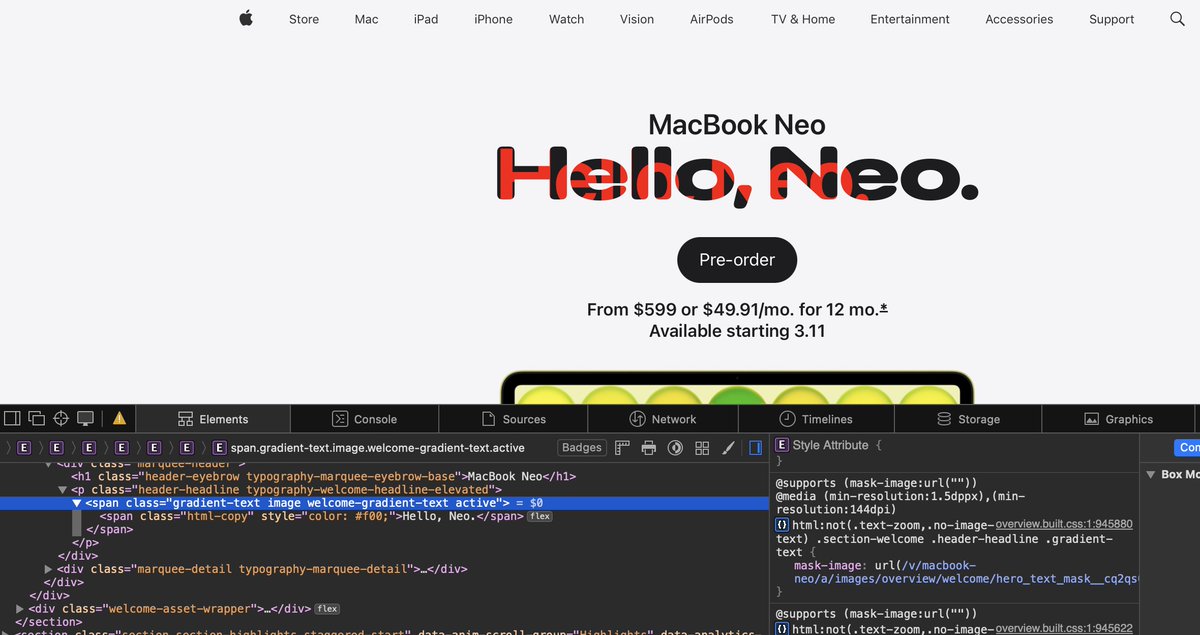The image size is (1200, 635).
Task: Go to iPad in the navigation bar
Action: coord(426,19)
